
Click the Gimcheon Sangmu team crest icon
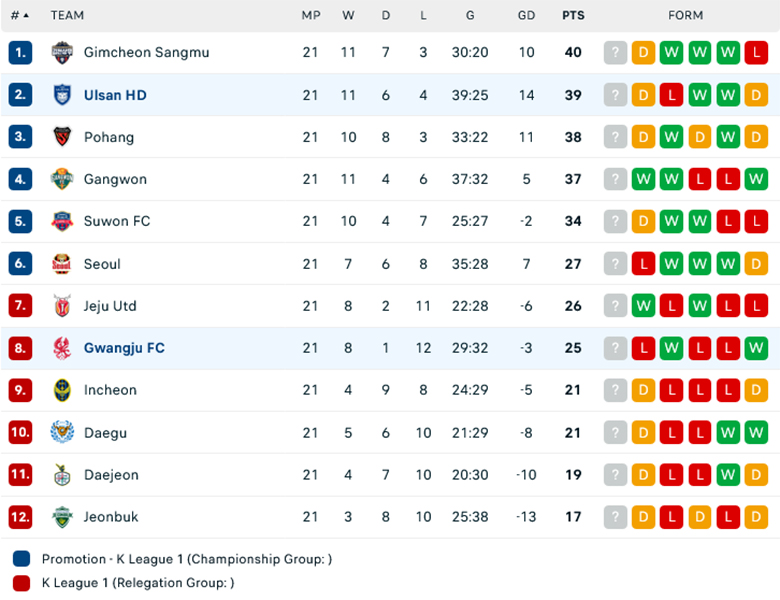coord(62,52)
